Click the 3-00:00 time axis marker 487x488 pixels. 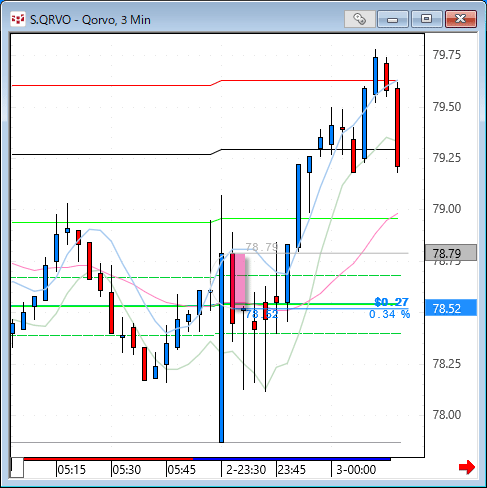coord(356,470)
